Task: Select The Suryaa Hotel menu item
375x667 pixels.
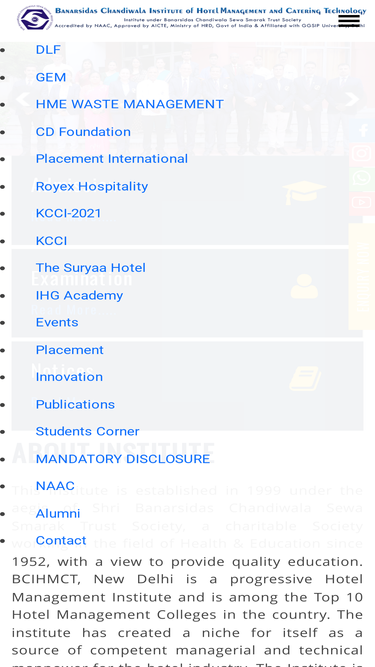Action: tap(91, 268)
